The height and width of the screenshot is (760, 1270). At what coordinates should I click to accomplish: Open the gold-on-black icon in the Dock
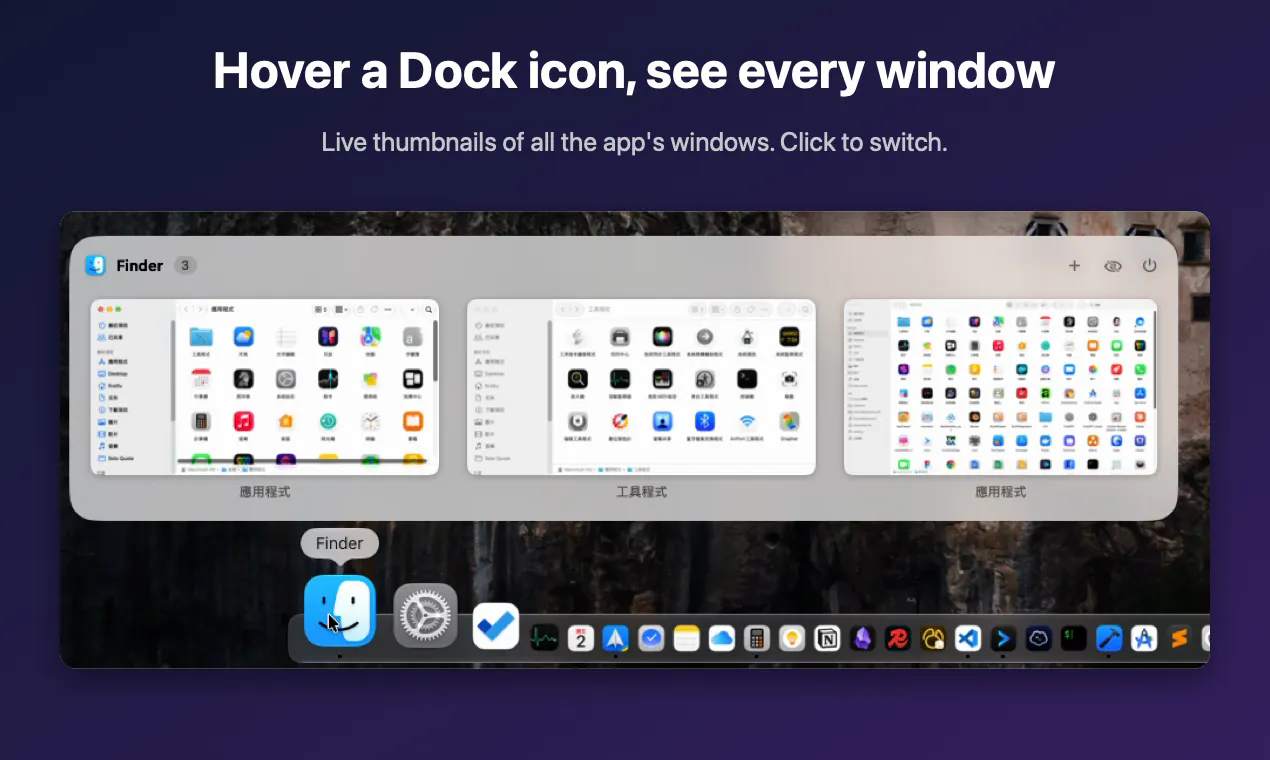tap(933, 638)
